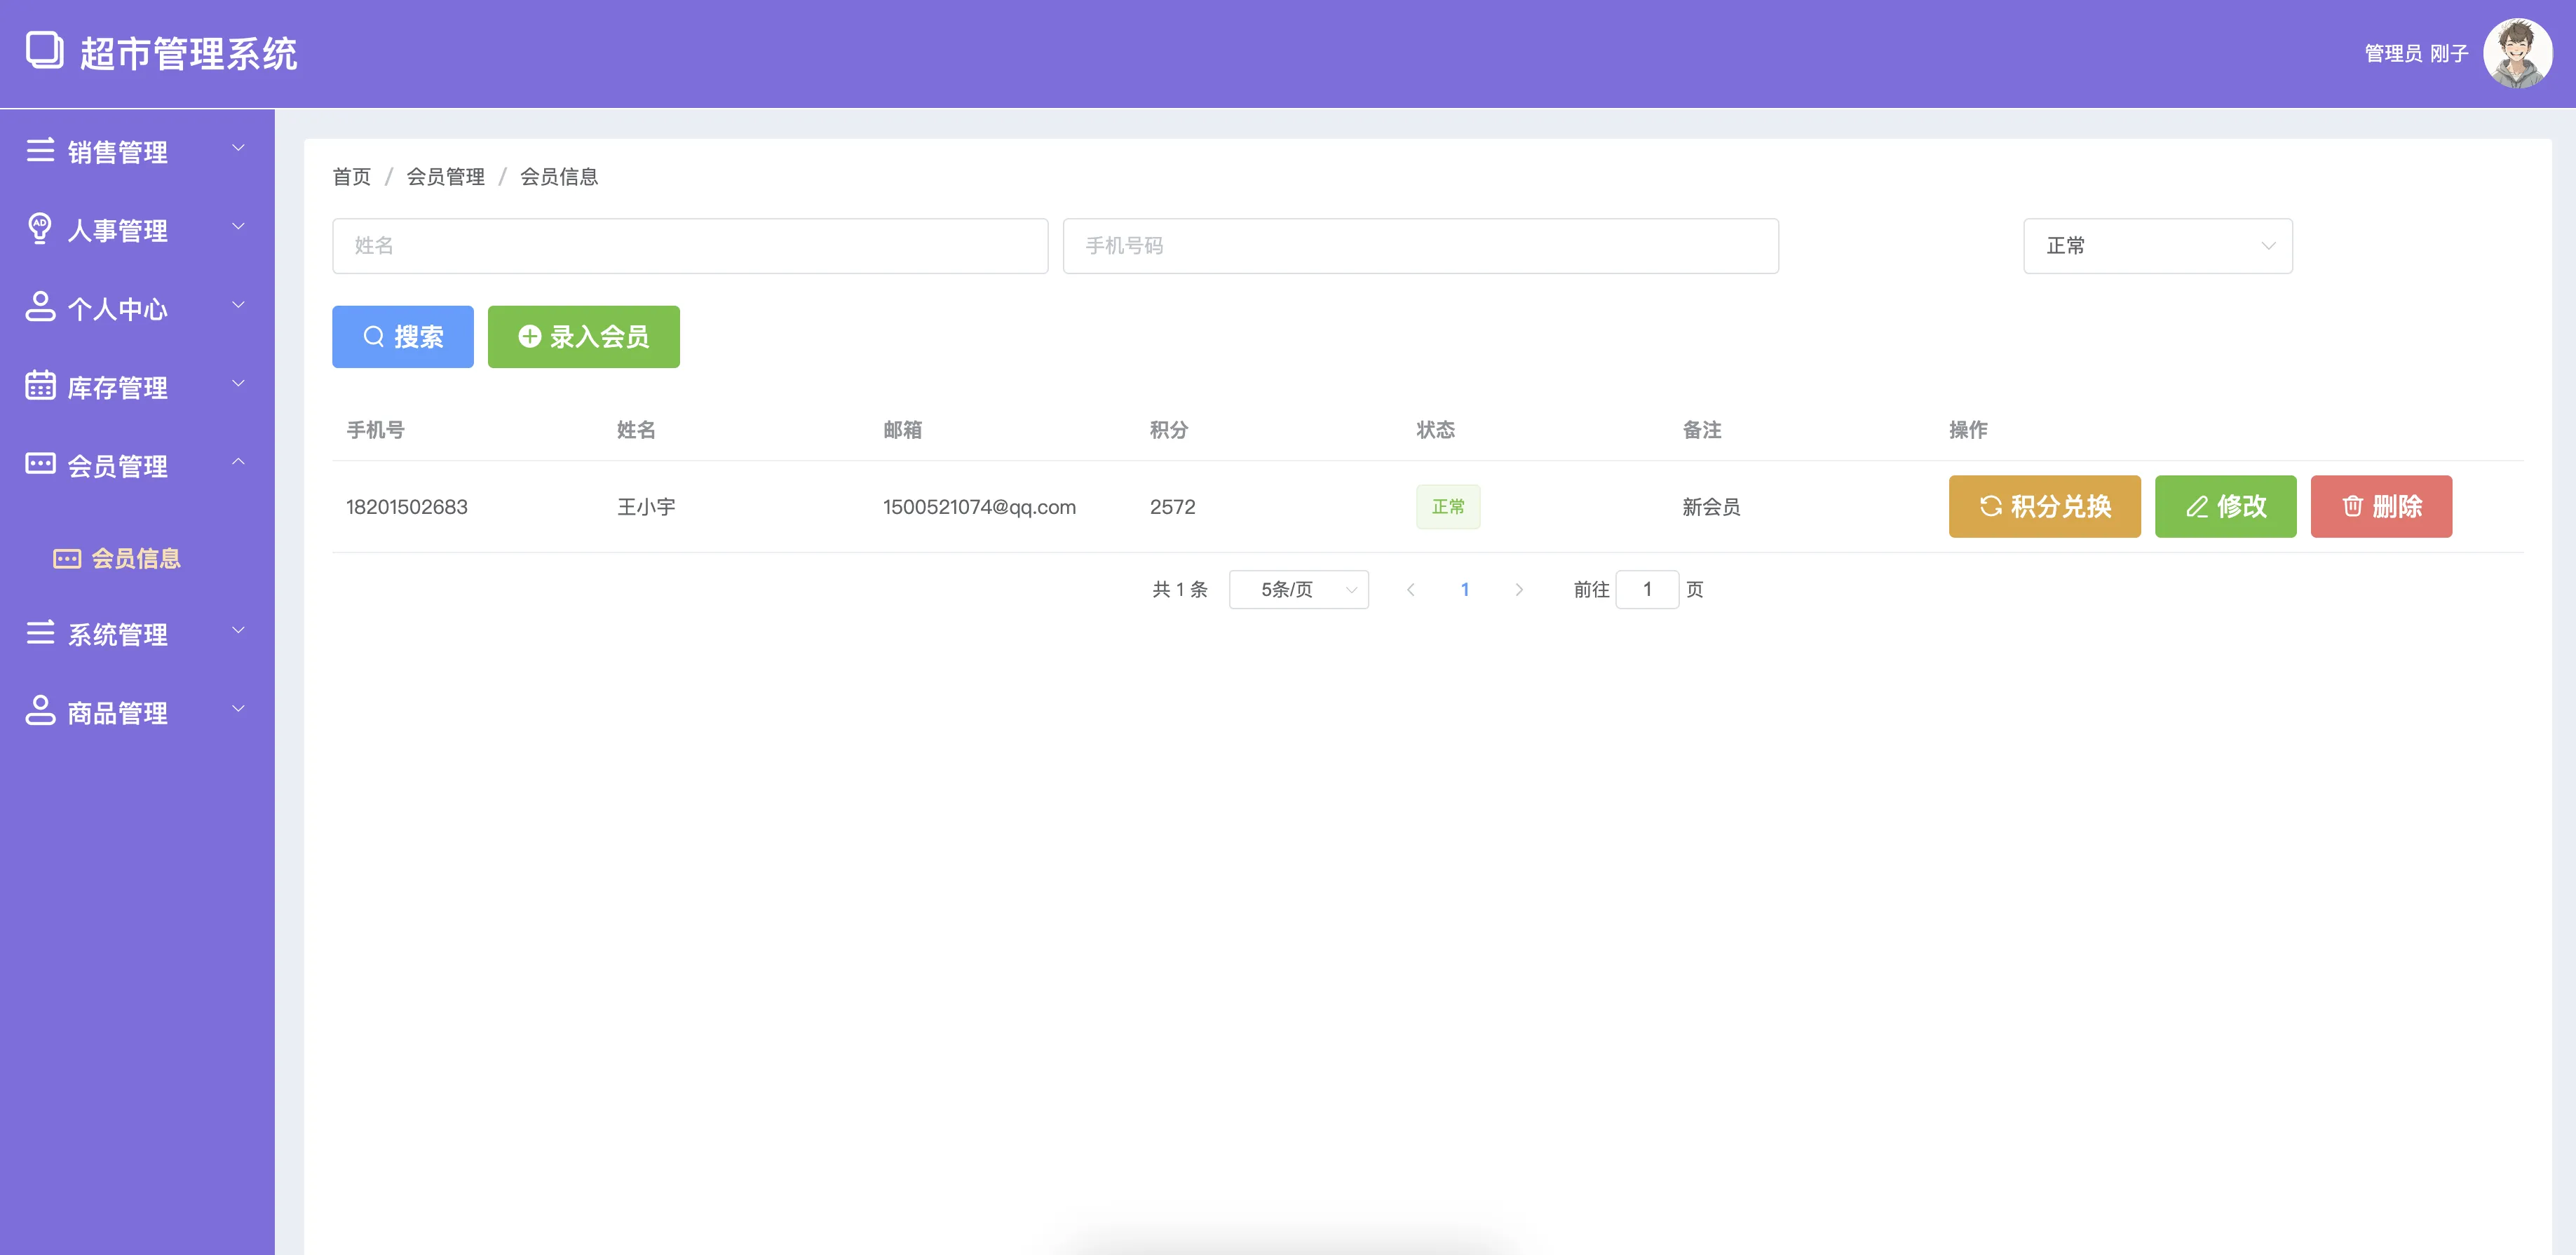The image size is (2576, 1255).
Task: Go to 首页 via breadcrumb
Action: 351,177
